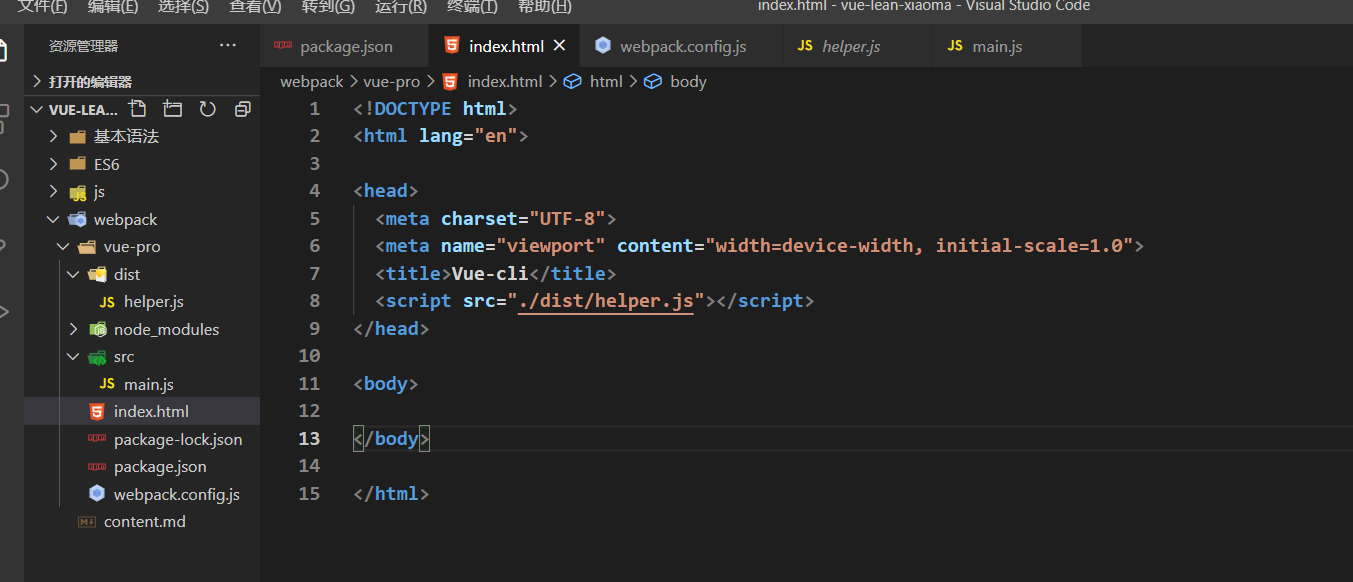
Task: Open the 文件(F) menu
Action: [43, 7]
